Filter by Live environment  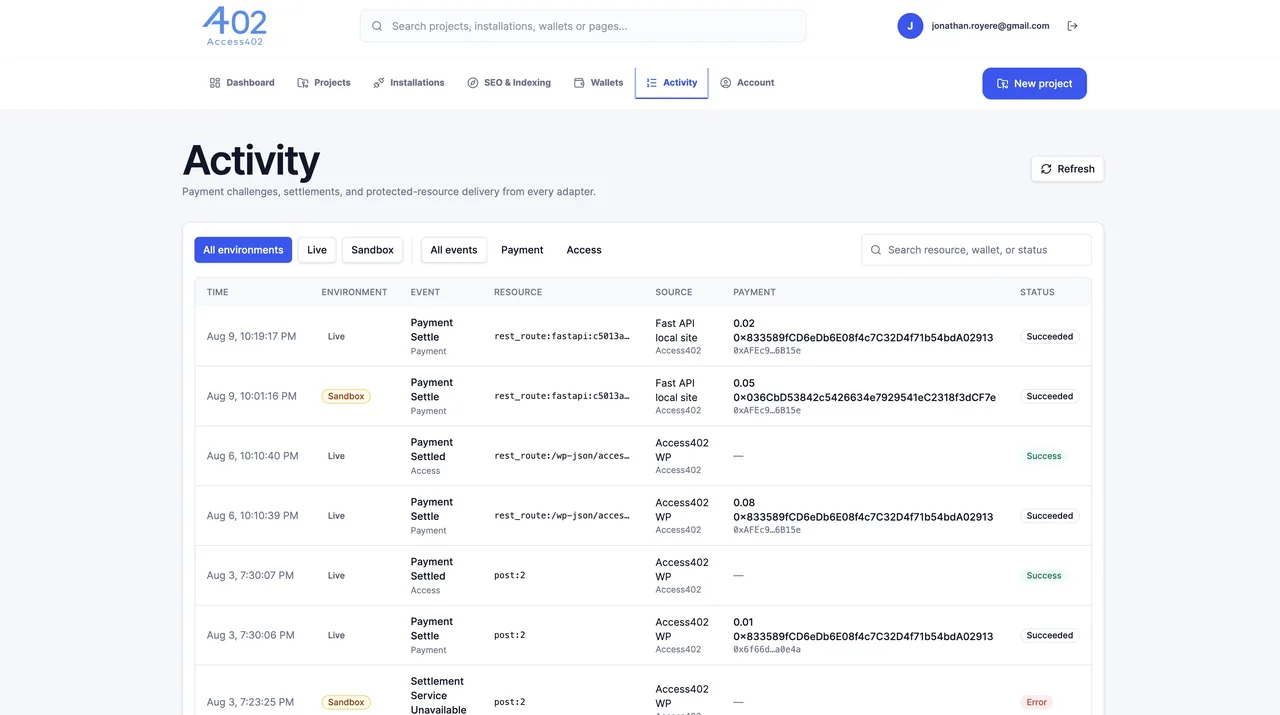tap(317, 250)
